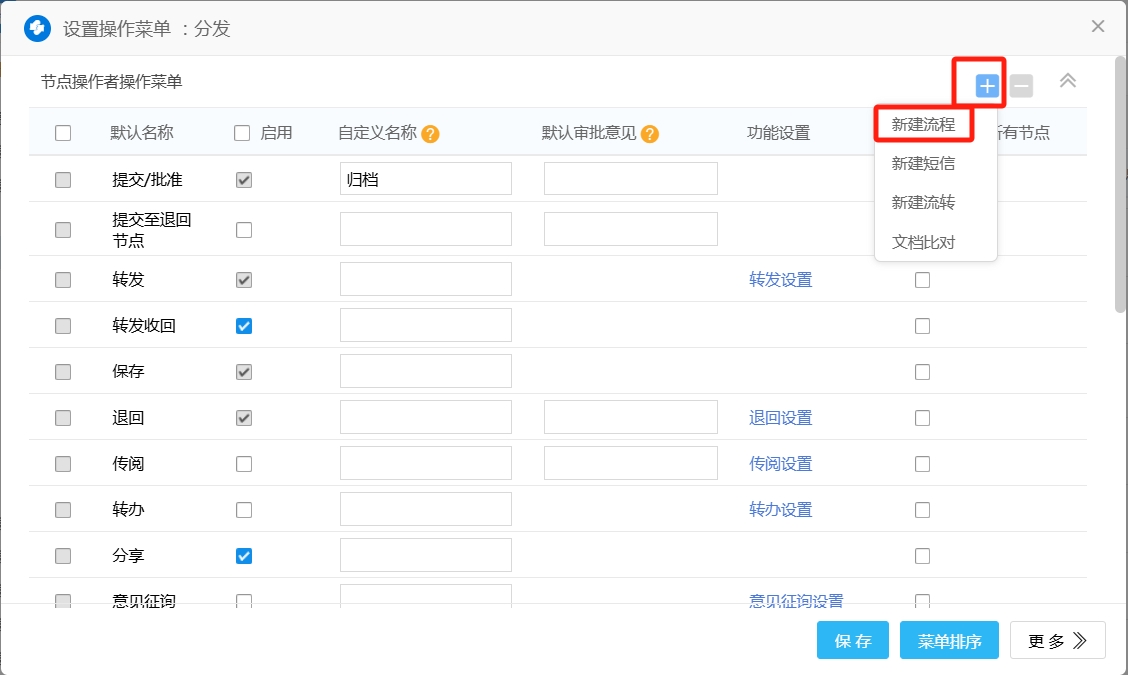Pick 新建流转 in the popup menu
This screenshot has height=675, width=1128.
pos(923,203)
